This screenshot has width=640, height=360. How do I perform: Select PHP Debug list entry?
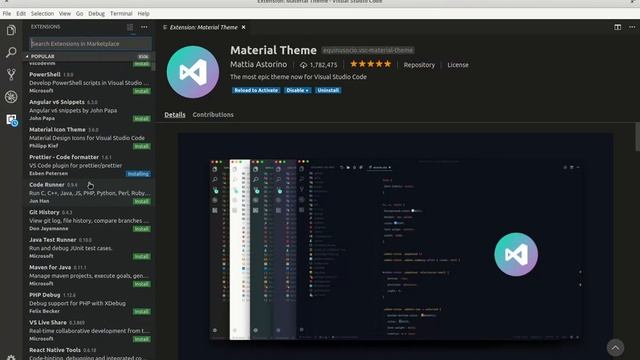pos(89,303)
